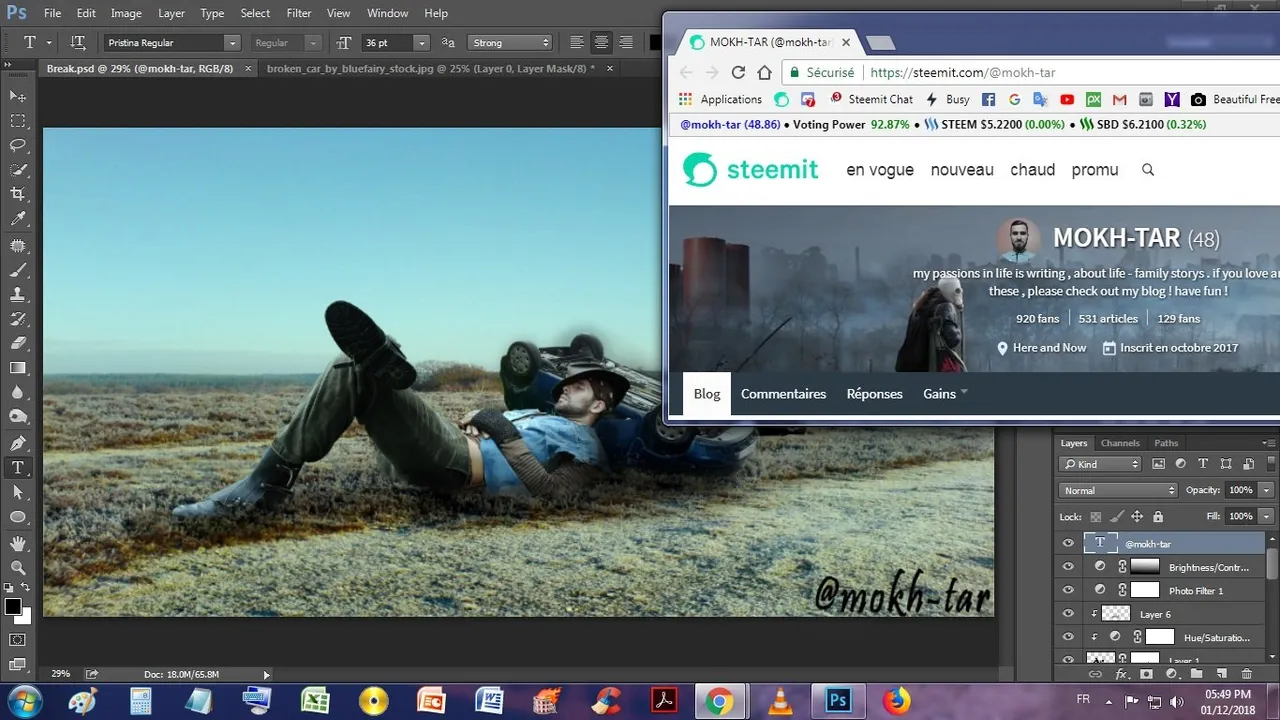Select the Ellipse shape tool
Image resolution: width=1280 pixels, height=720 pixels.
coord(18,517)
